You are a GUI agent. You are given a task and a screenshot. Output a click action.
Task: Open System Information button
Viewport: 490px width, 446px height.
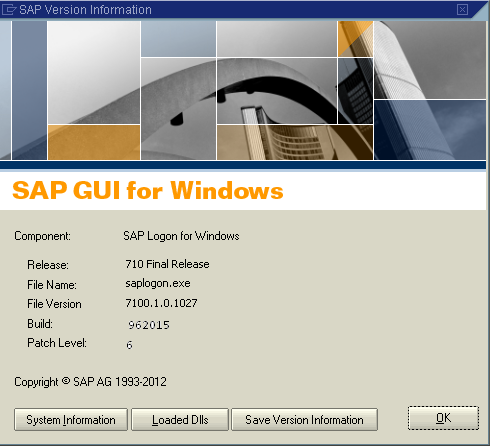(x=71, y=420)
